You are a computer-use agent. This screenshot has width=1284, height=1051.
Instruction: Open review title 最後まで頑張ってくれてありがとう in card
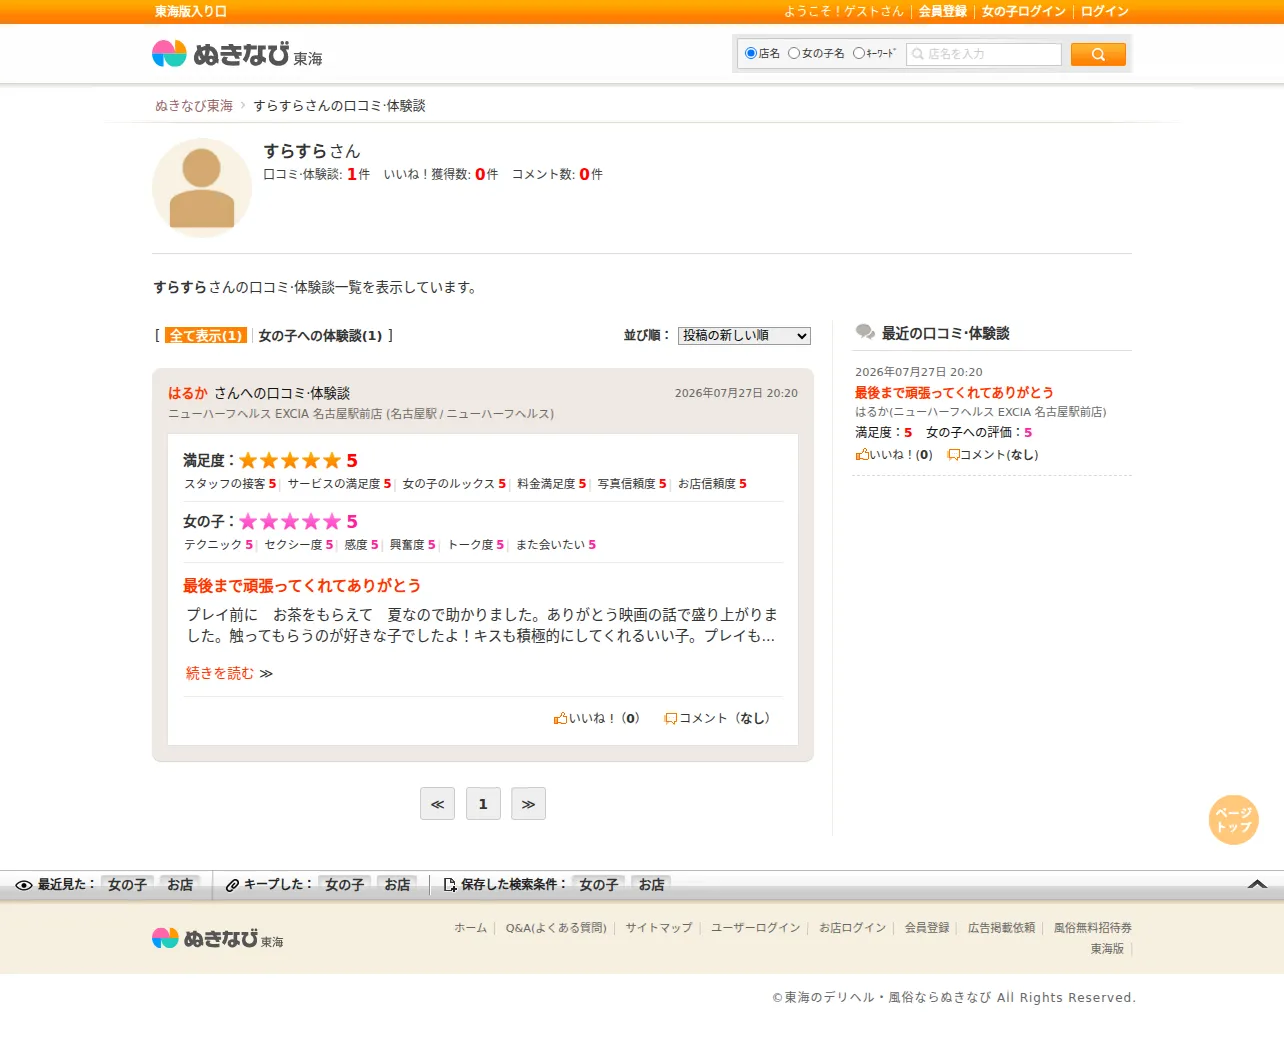tap(302, 586)
